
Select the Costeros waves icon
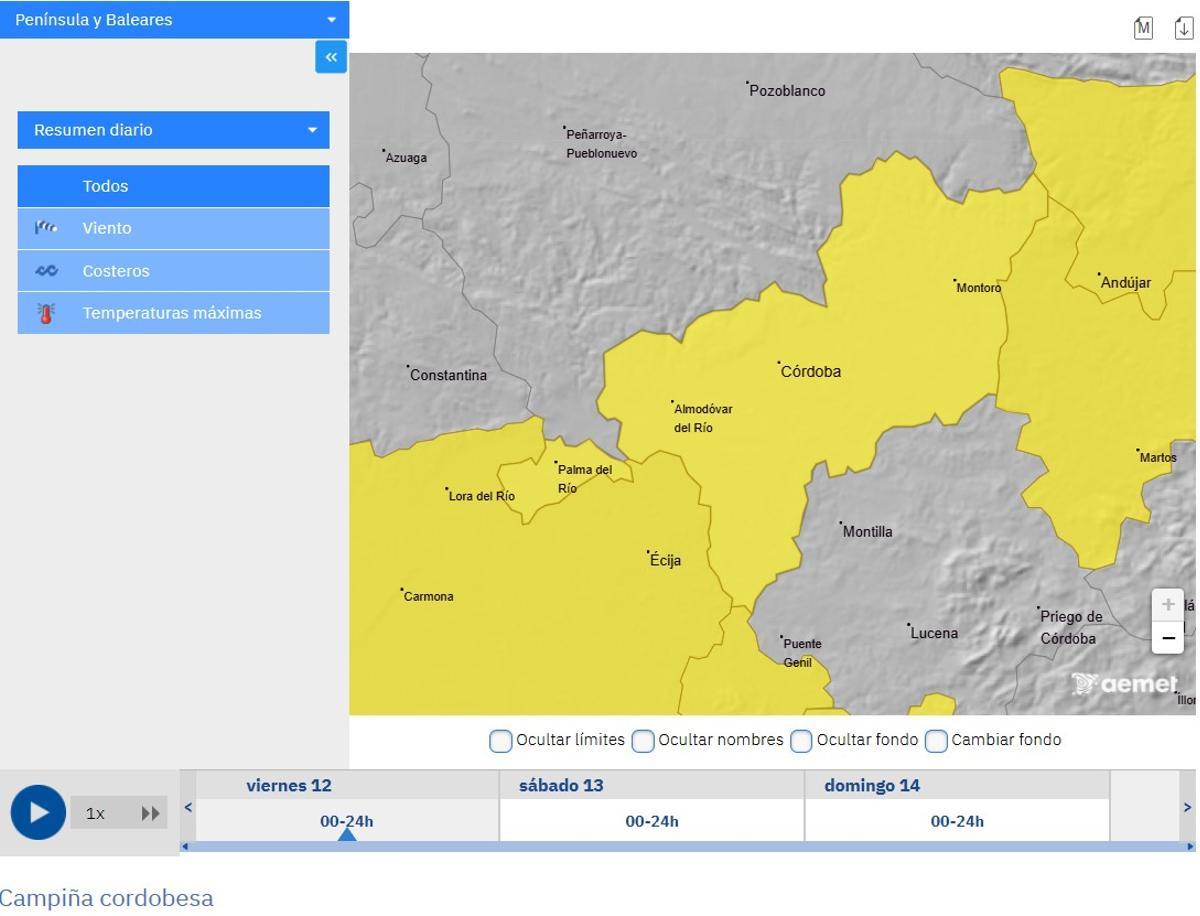pyautogui.click(x=46, y=271)
